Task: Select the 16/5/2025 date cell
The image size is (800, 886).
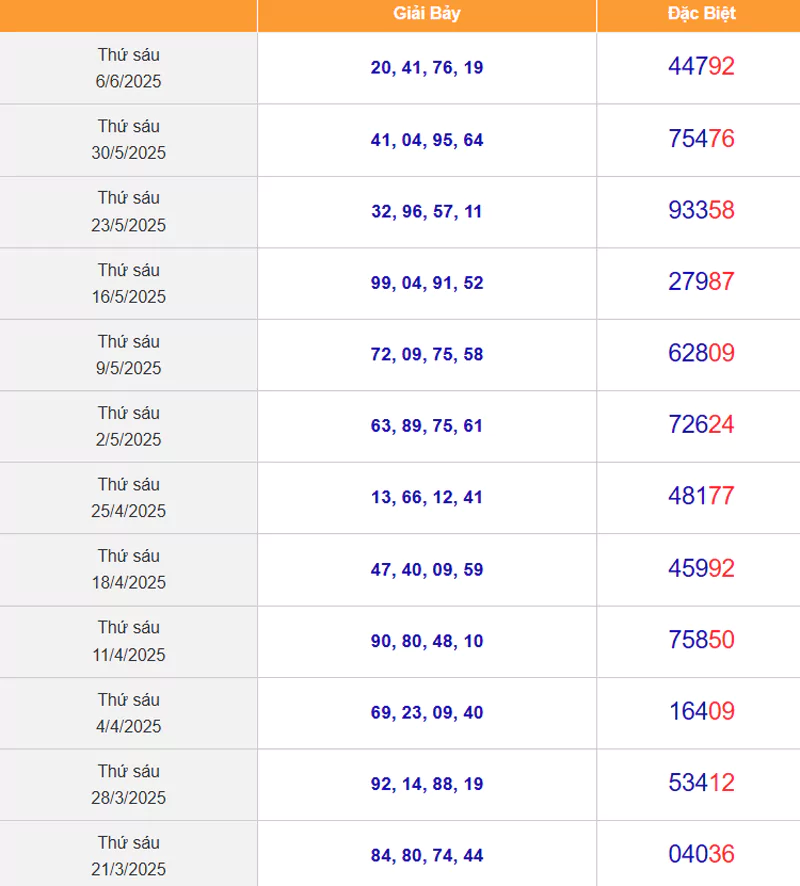Action: (128, 283)
